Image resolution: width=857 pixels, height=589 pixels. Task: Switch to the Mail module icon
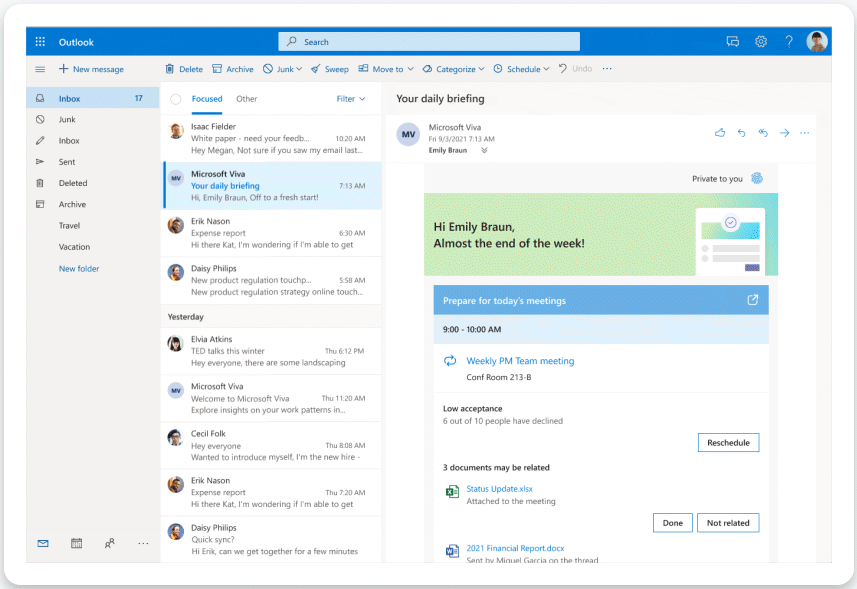(x=43, y=543)
